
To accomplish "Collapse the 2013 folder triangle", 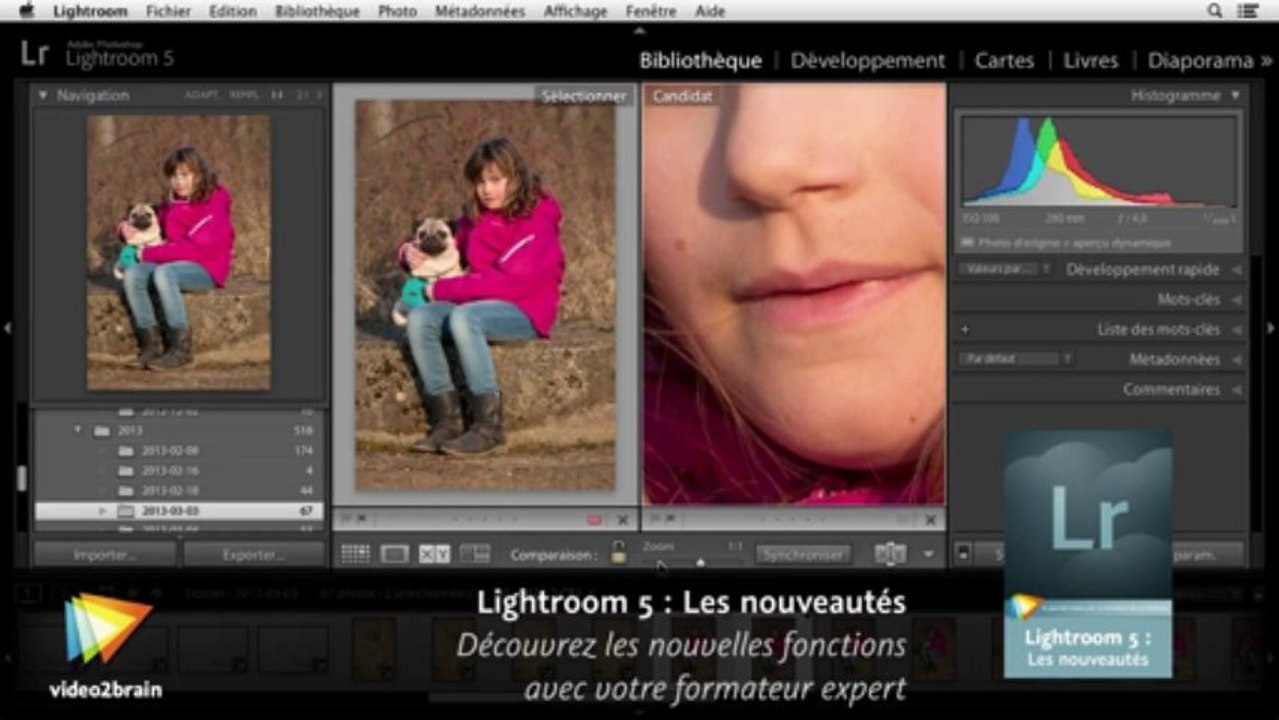I will click(78, 430).
